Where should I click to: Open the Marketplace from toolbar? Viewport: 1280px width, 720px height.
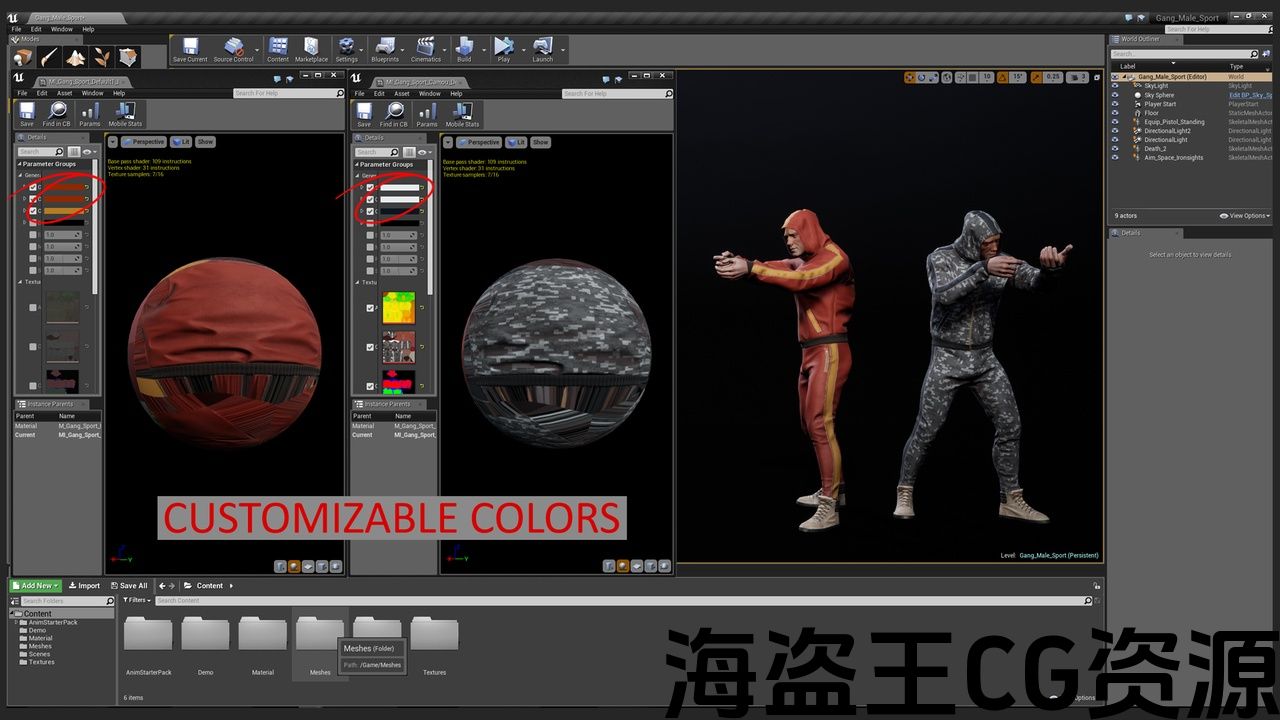pos(311,49)
